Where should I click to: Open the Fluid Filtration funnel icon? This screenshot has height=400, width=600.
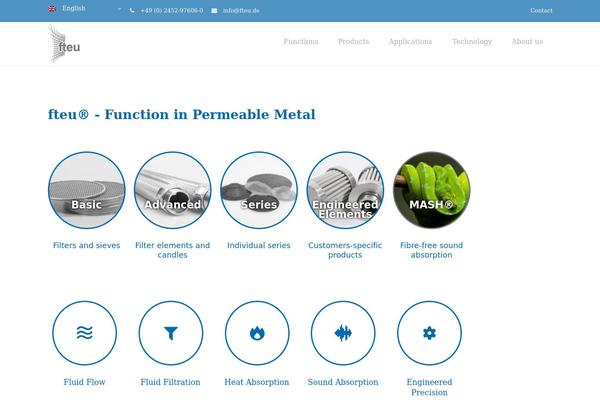click(171, 333)
